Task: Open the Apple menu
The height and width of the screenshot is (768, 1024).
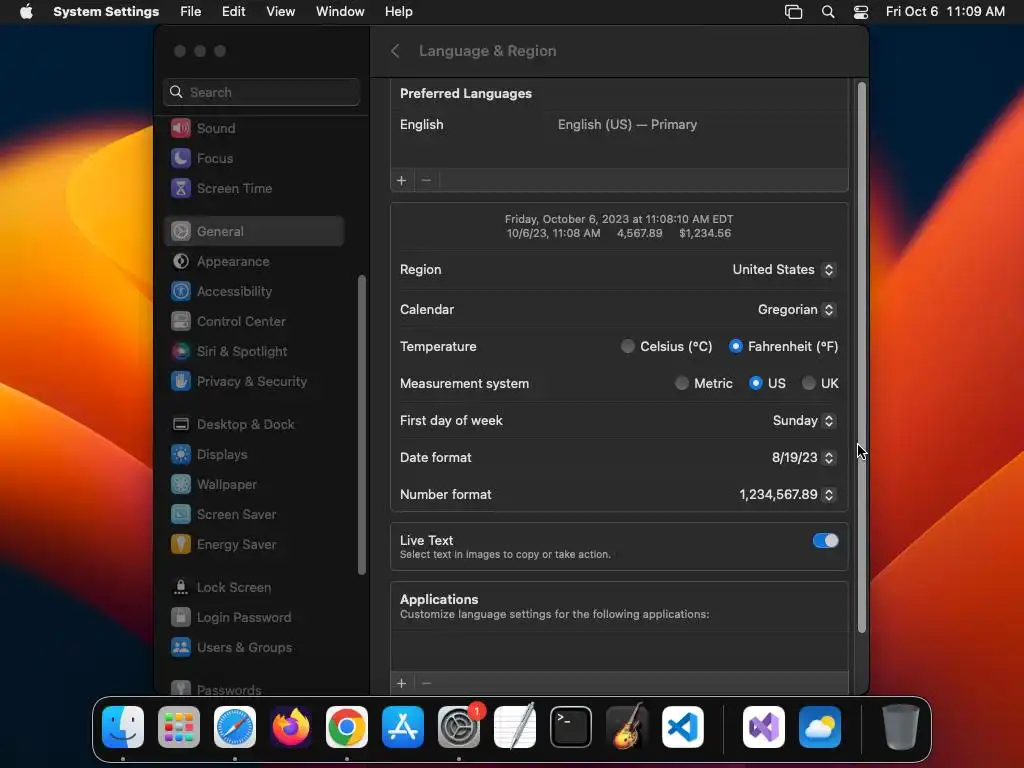Action: click(26, 12)
